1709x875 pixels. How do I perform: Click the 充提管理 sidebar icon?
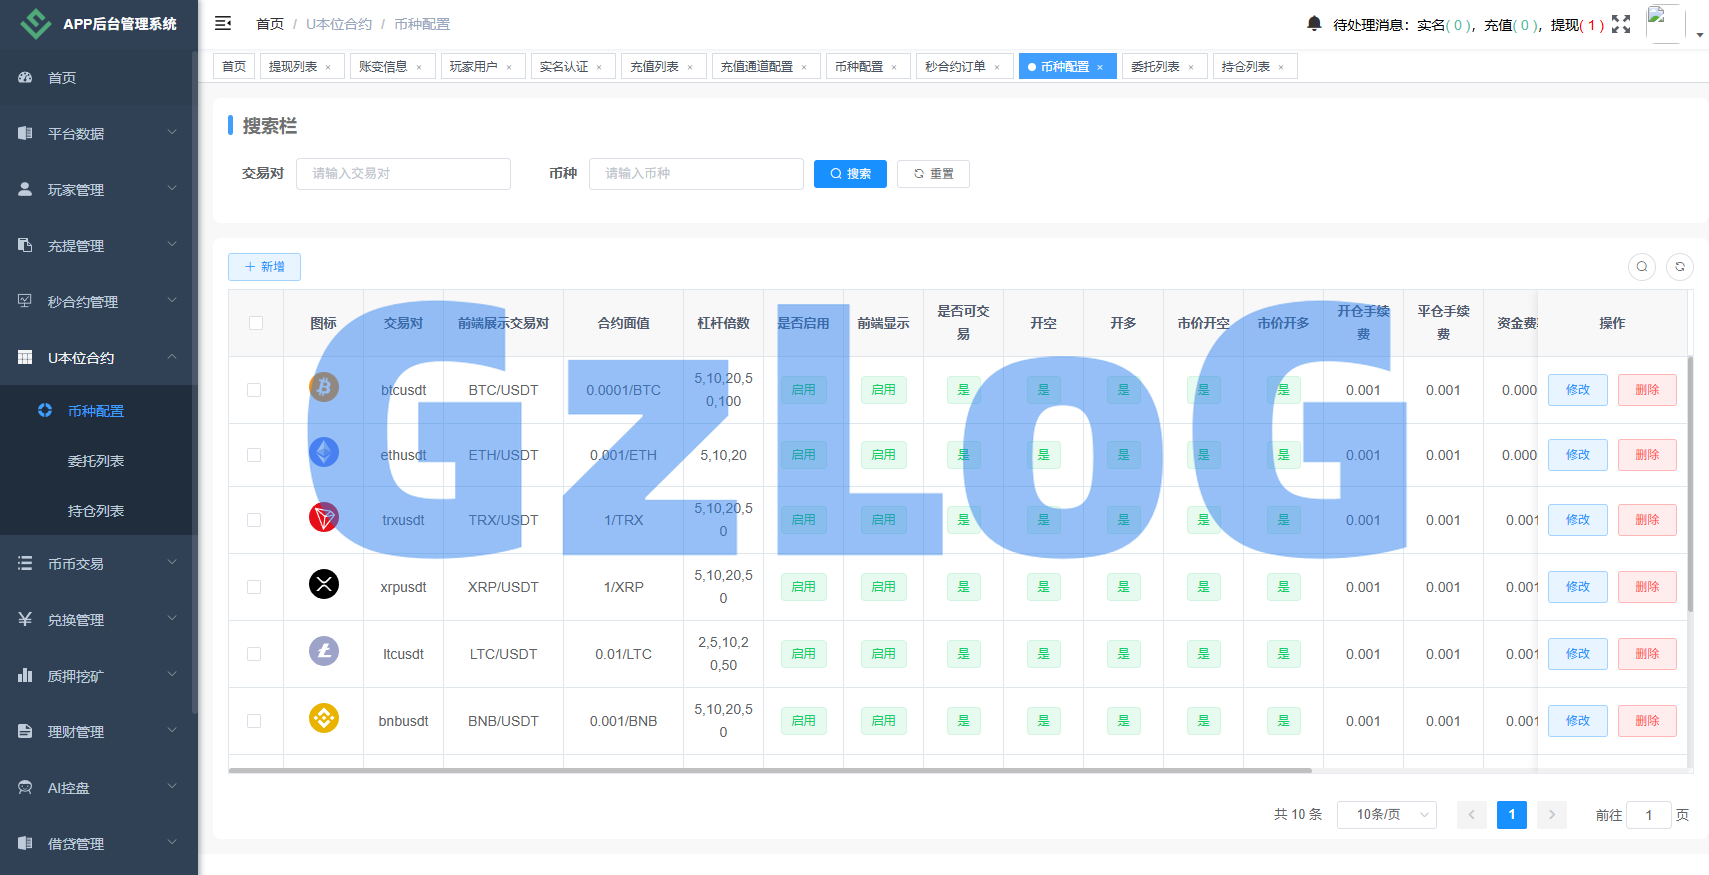[25, 245]
